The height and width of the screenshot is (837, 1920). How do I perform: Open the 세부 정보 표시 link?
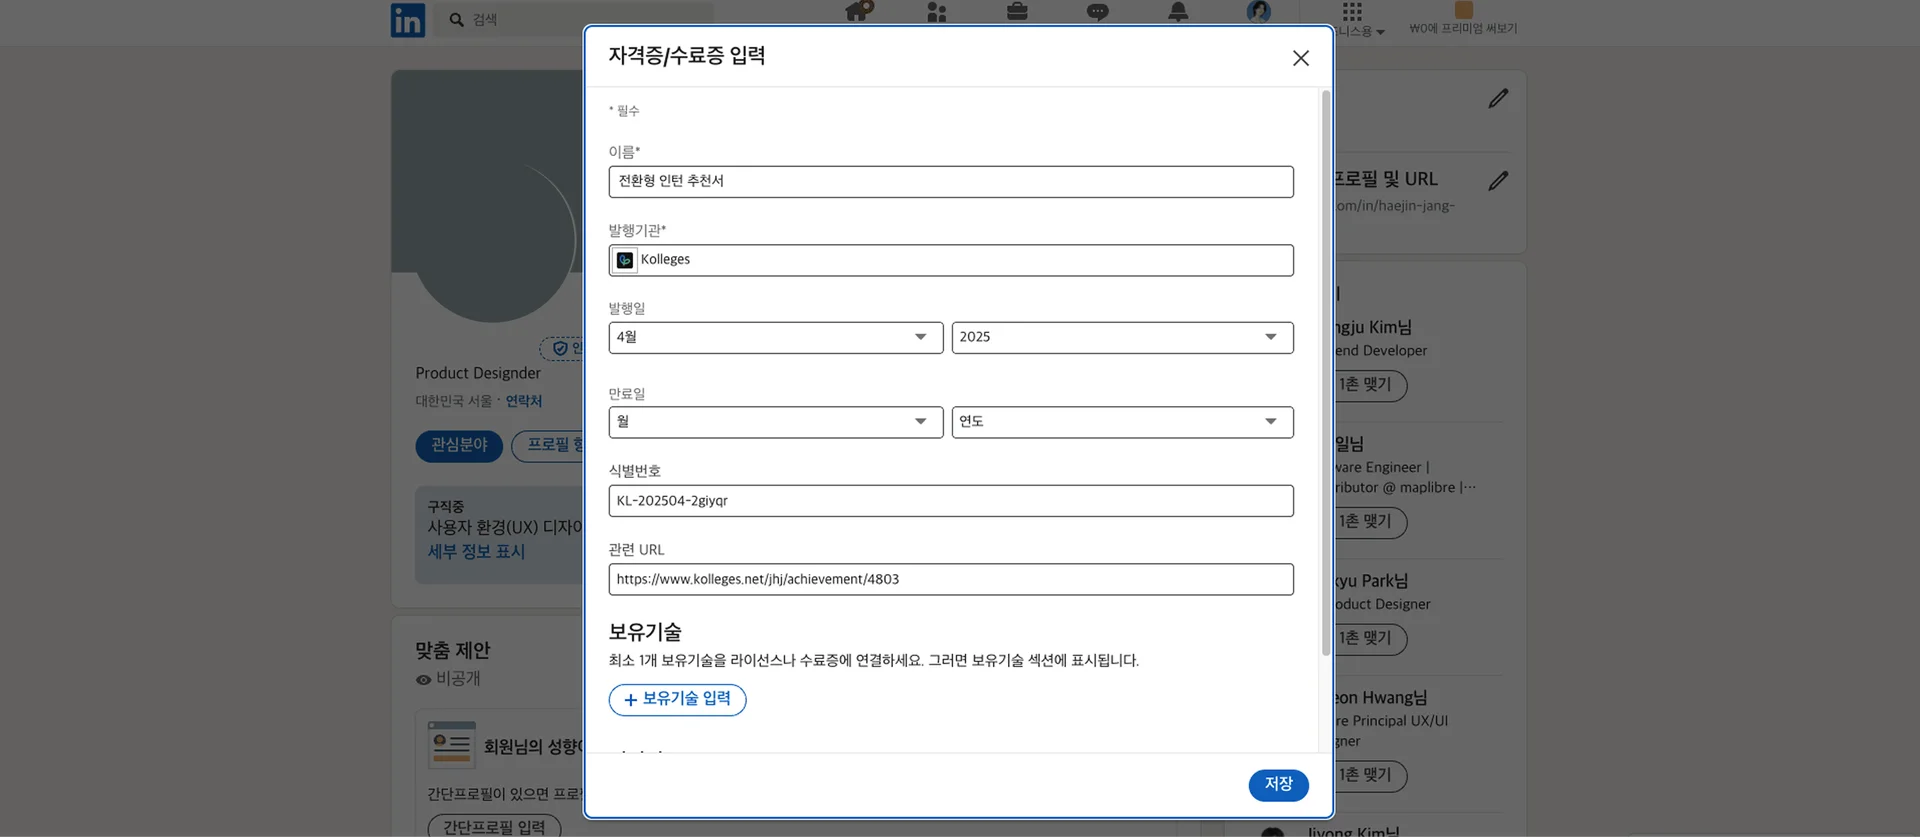coord(476,552)
